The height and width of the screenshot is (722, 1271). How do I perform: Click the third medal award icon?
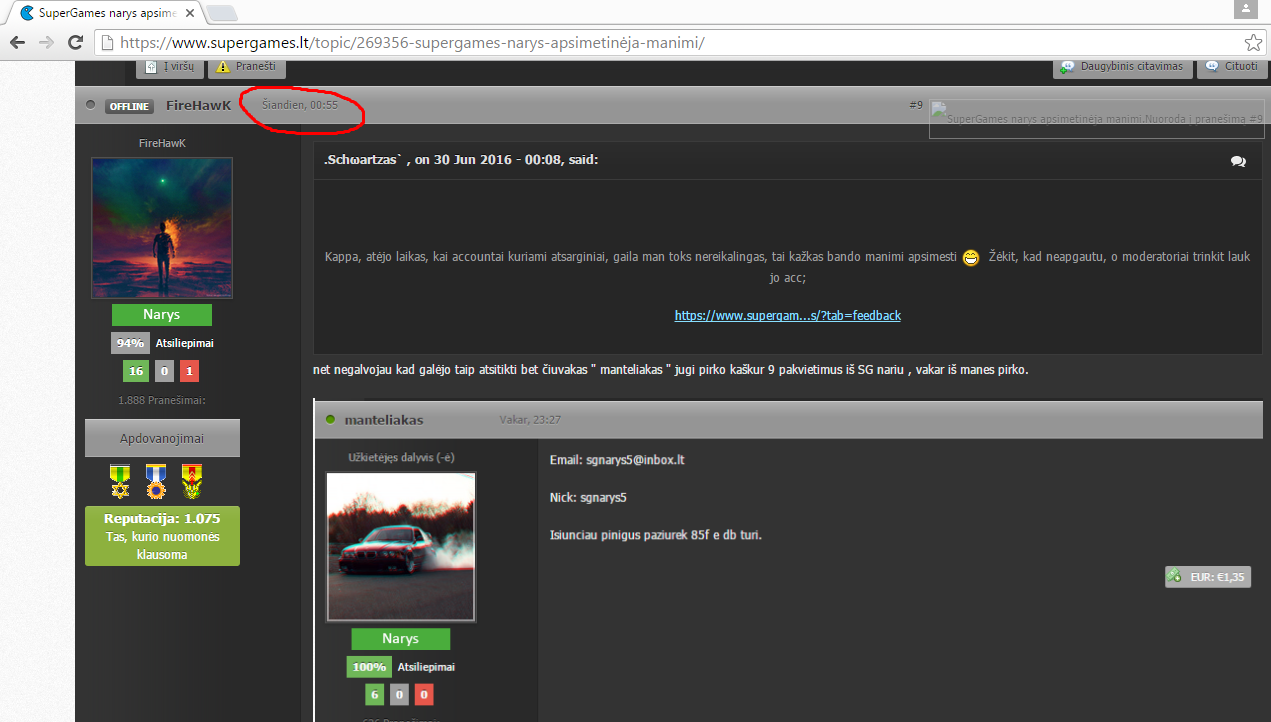coord(192,481)
